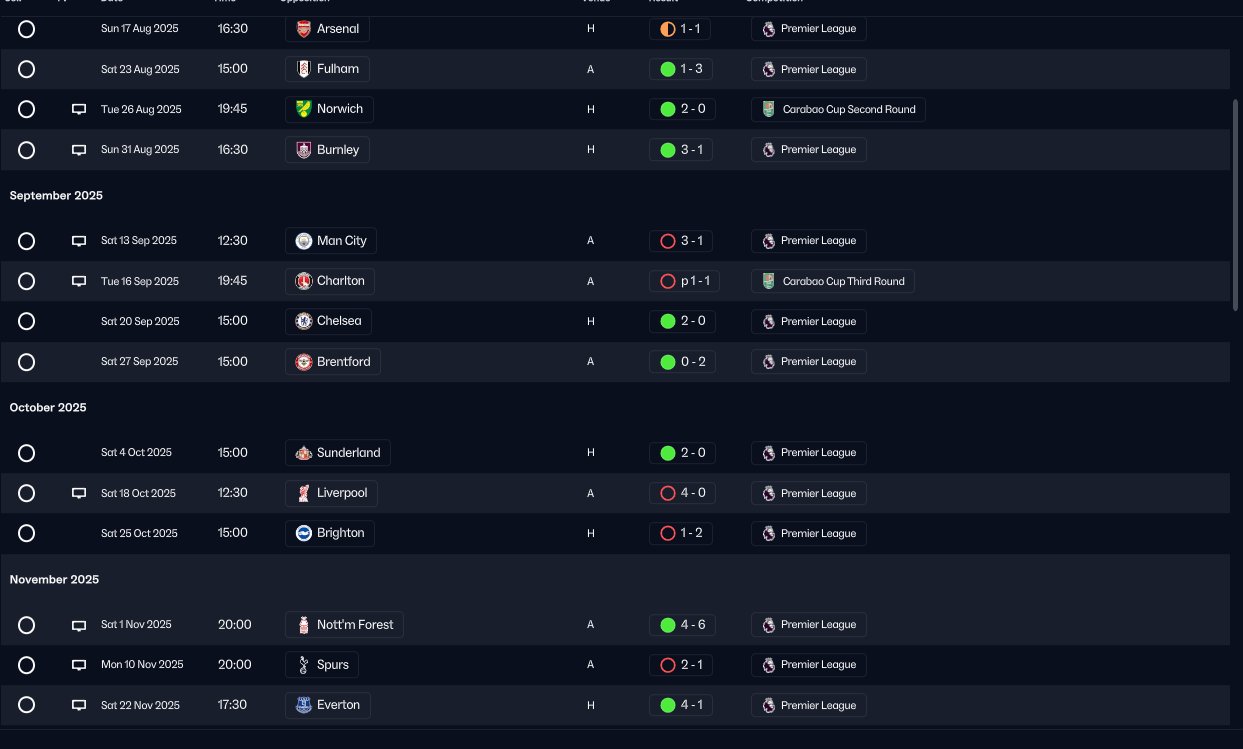Select the radio circle for Fulham fixture
Viewport: 1243px width, 749px height.
27,69
